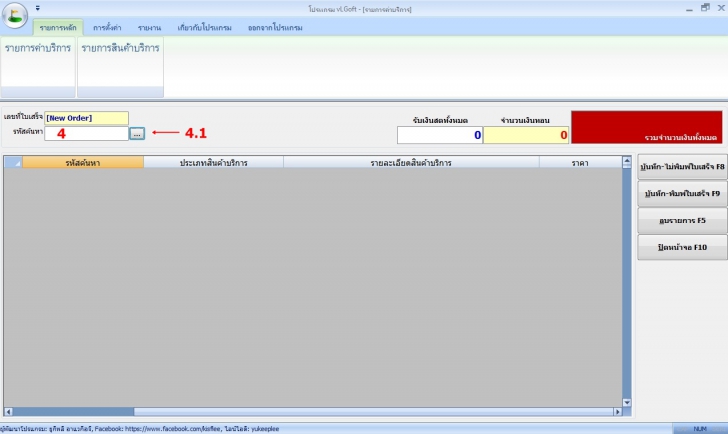Click the ออกจากโปรแกรม tab

click(x=275, y=28)
